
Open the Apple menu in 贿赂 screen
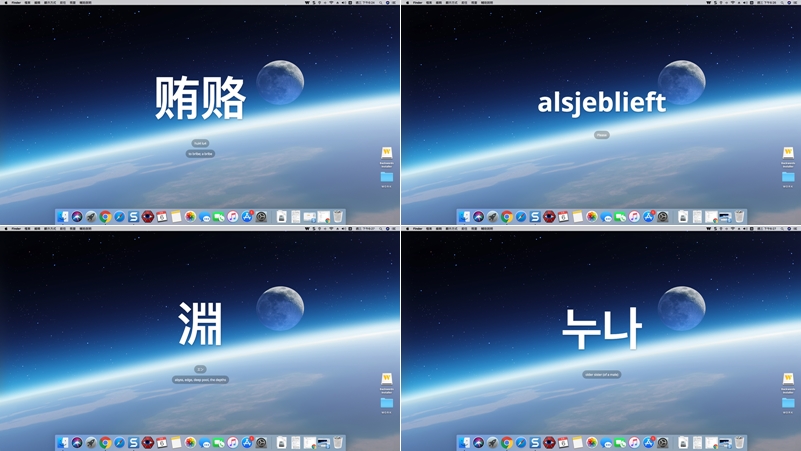click(x=6, y=3)
